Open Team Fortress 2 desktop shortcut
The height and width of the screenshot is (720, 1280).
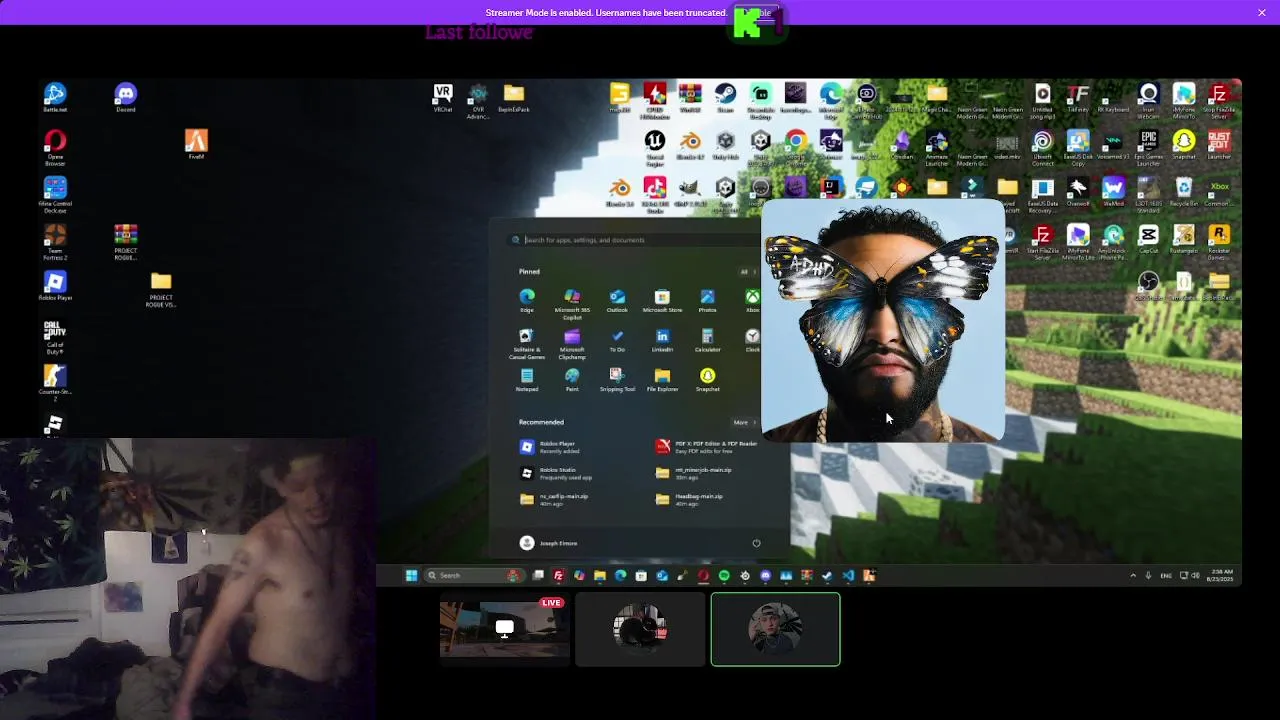(x=55, y=243)
